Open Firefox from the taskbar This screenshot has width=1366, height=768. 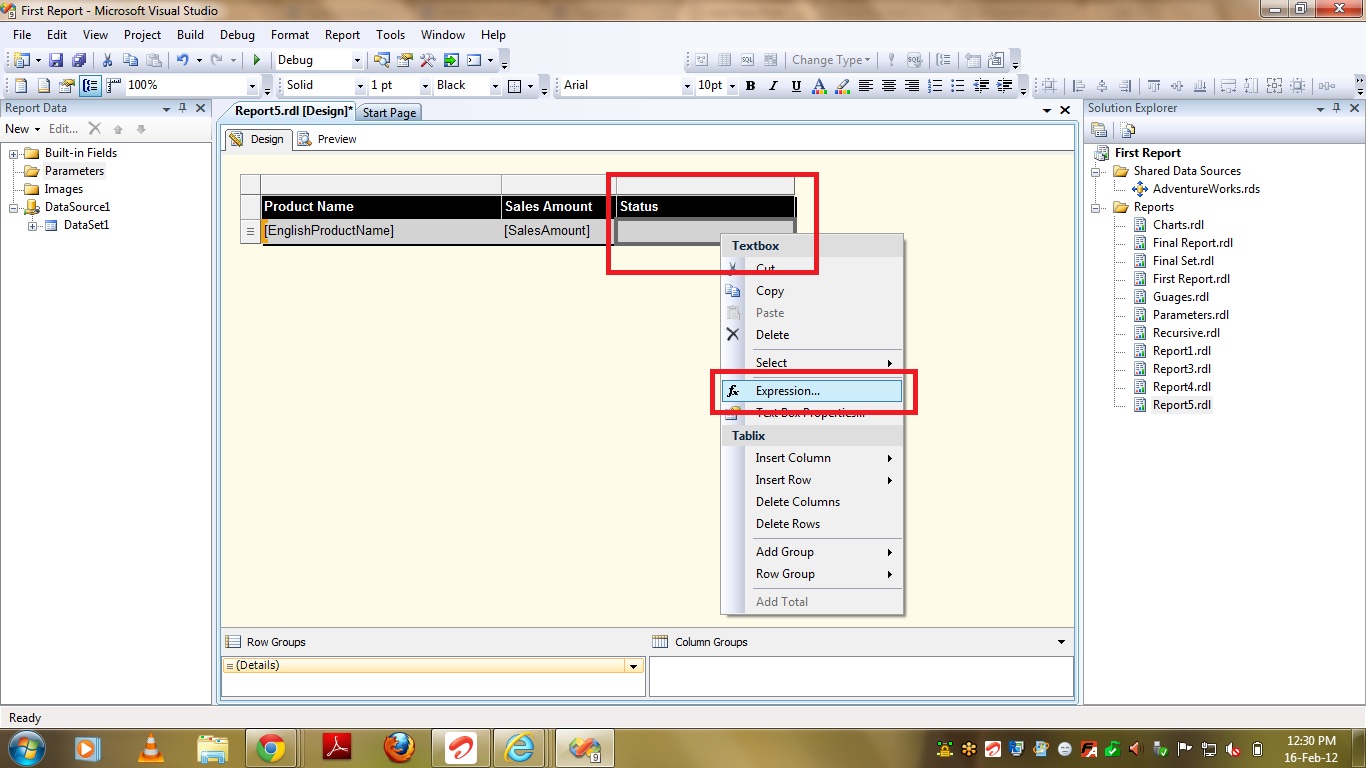pos(399,747)
